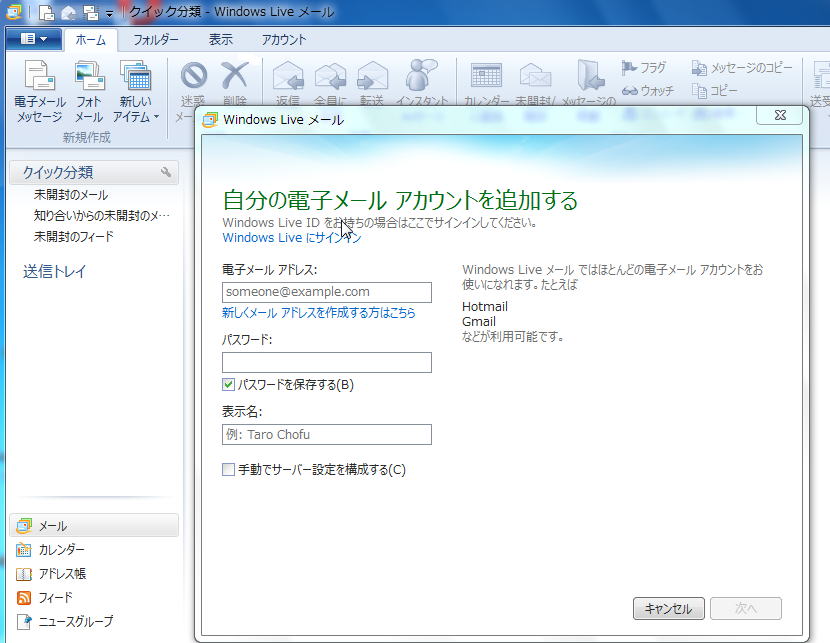Select 未開封のフィード quick view

[74, 237]
